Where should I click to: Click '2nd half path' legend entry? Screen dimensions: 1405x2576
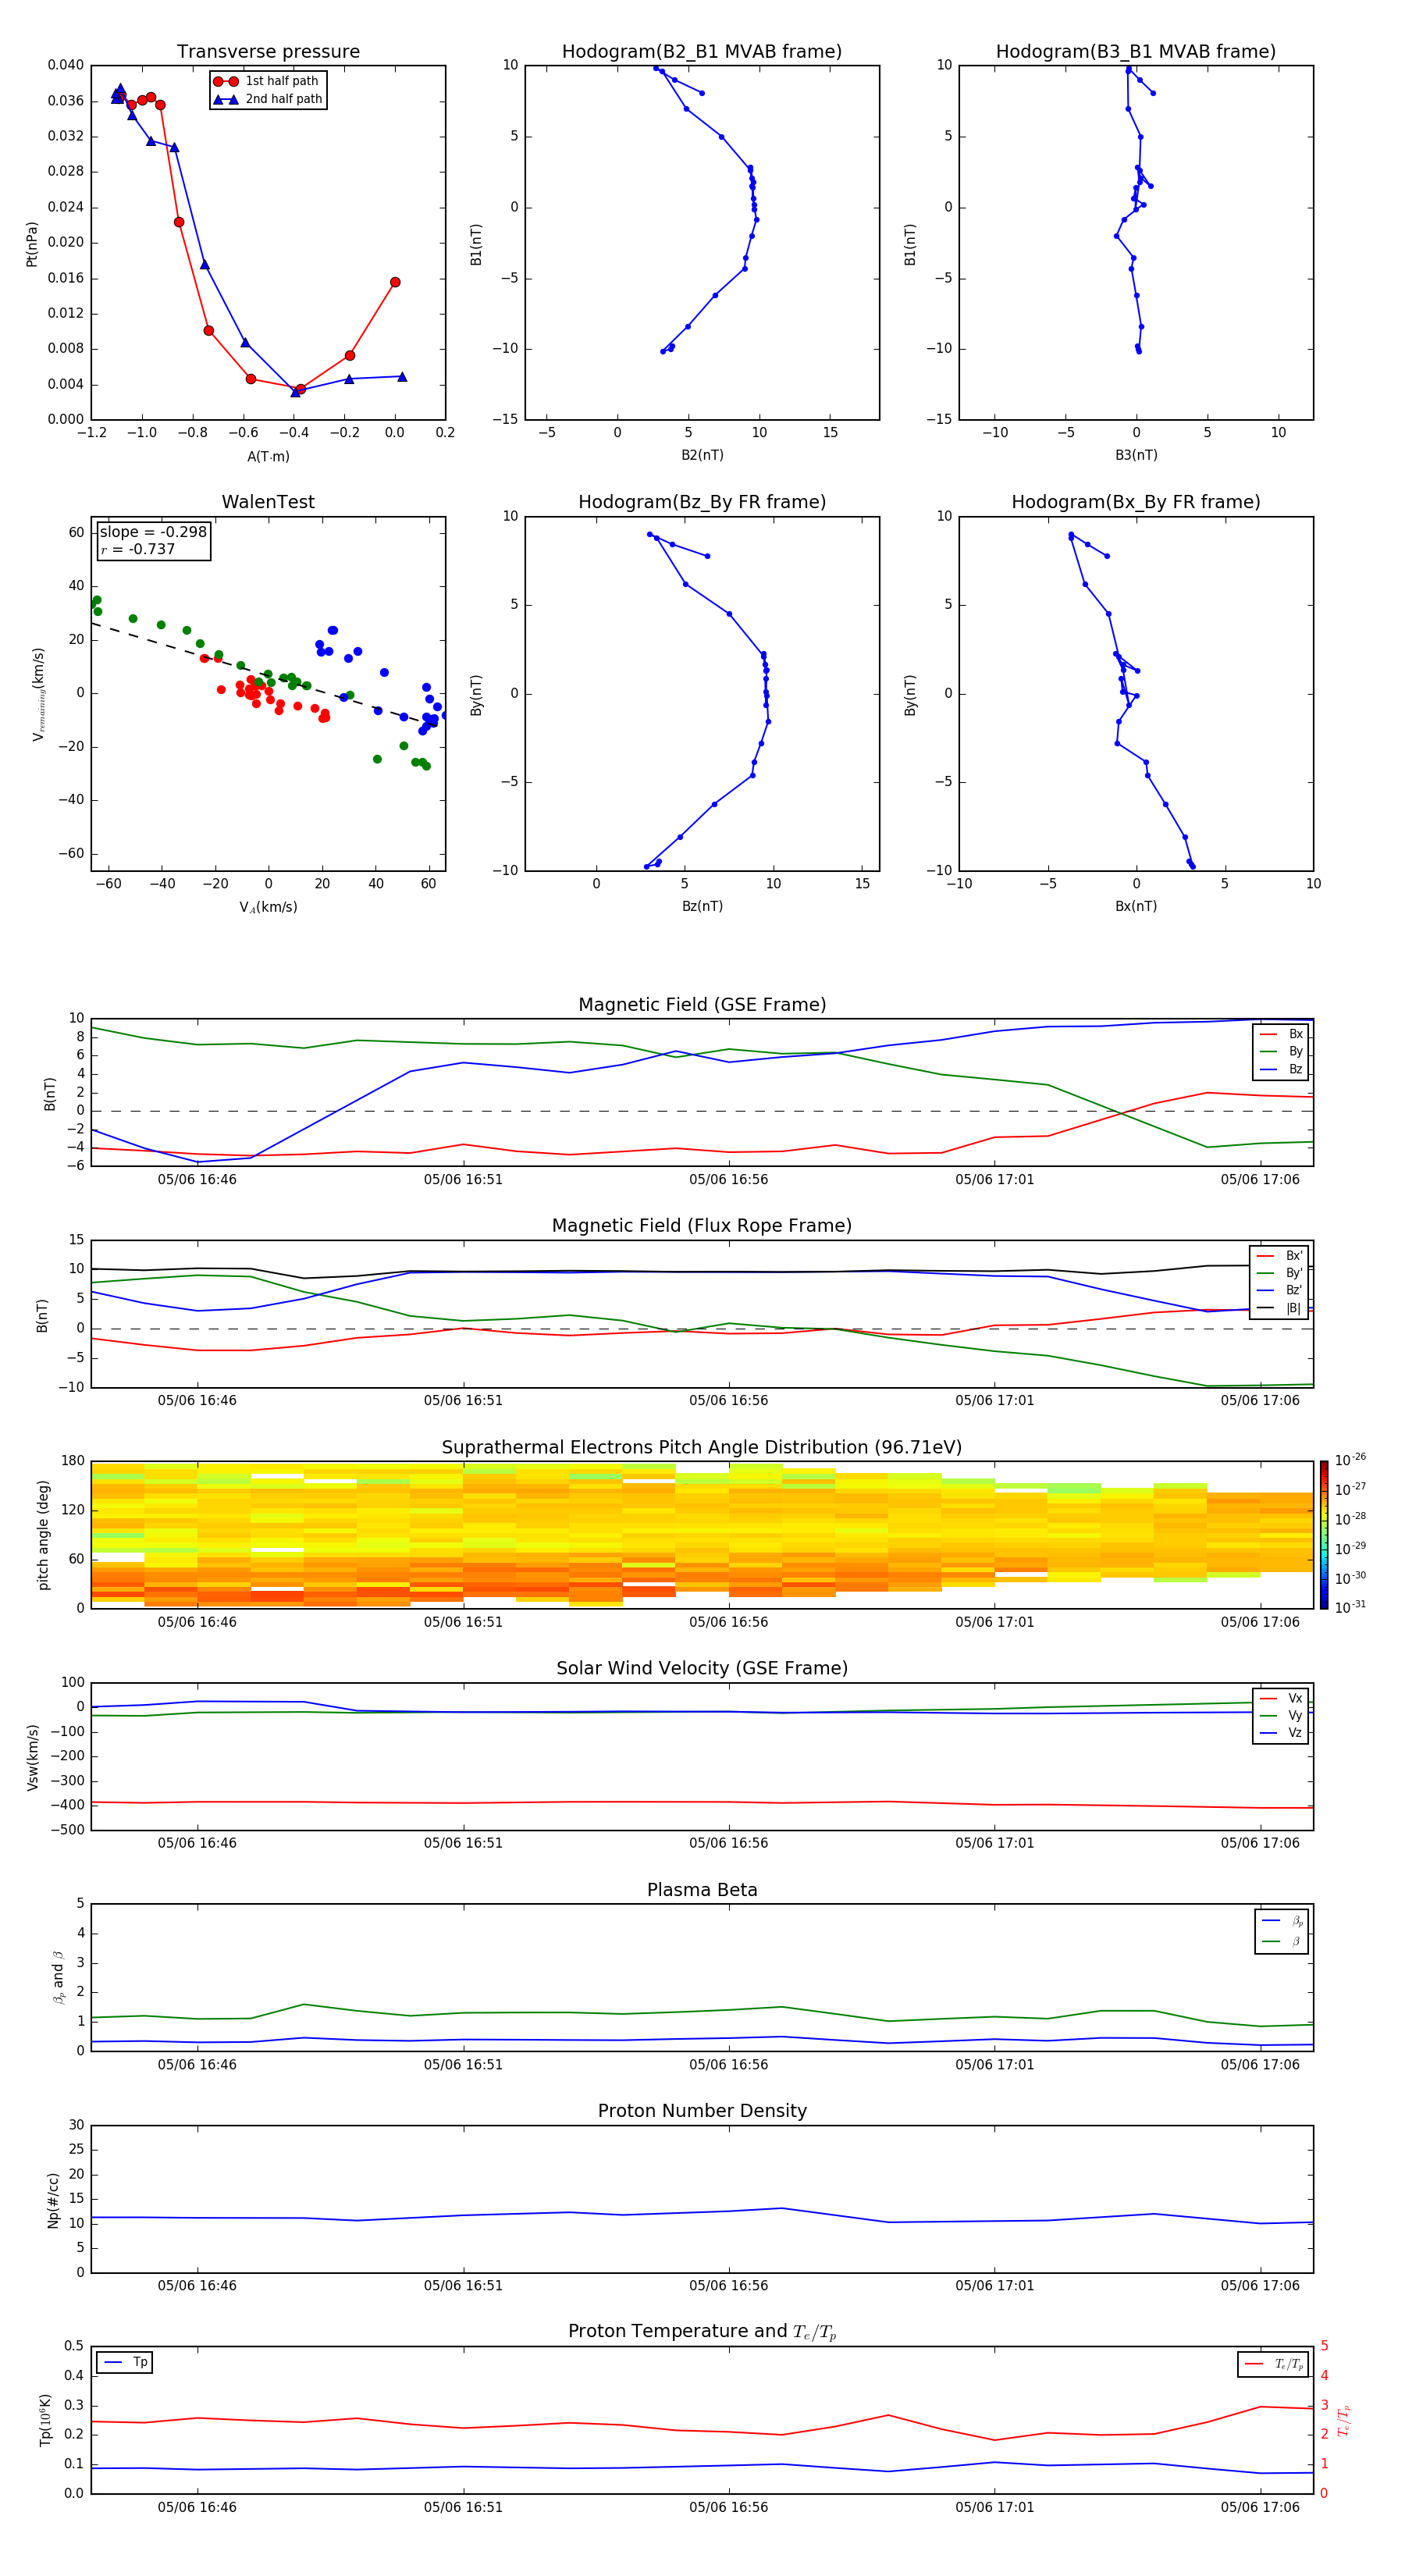pyautogui.click(x=268, y=99)
